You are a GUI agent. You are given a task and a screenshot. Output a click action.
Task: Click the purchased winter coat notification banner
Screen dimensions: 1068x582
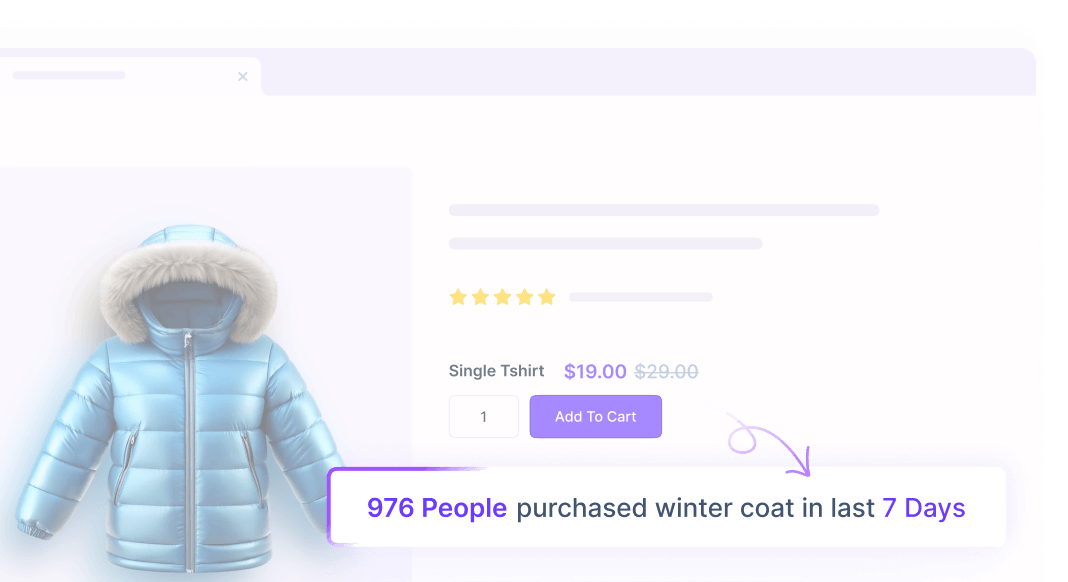pos(667,506)
